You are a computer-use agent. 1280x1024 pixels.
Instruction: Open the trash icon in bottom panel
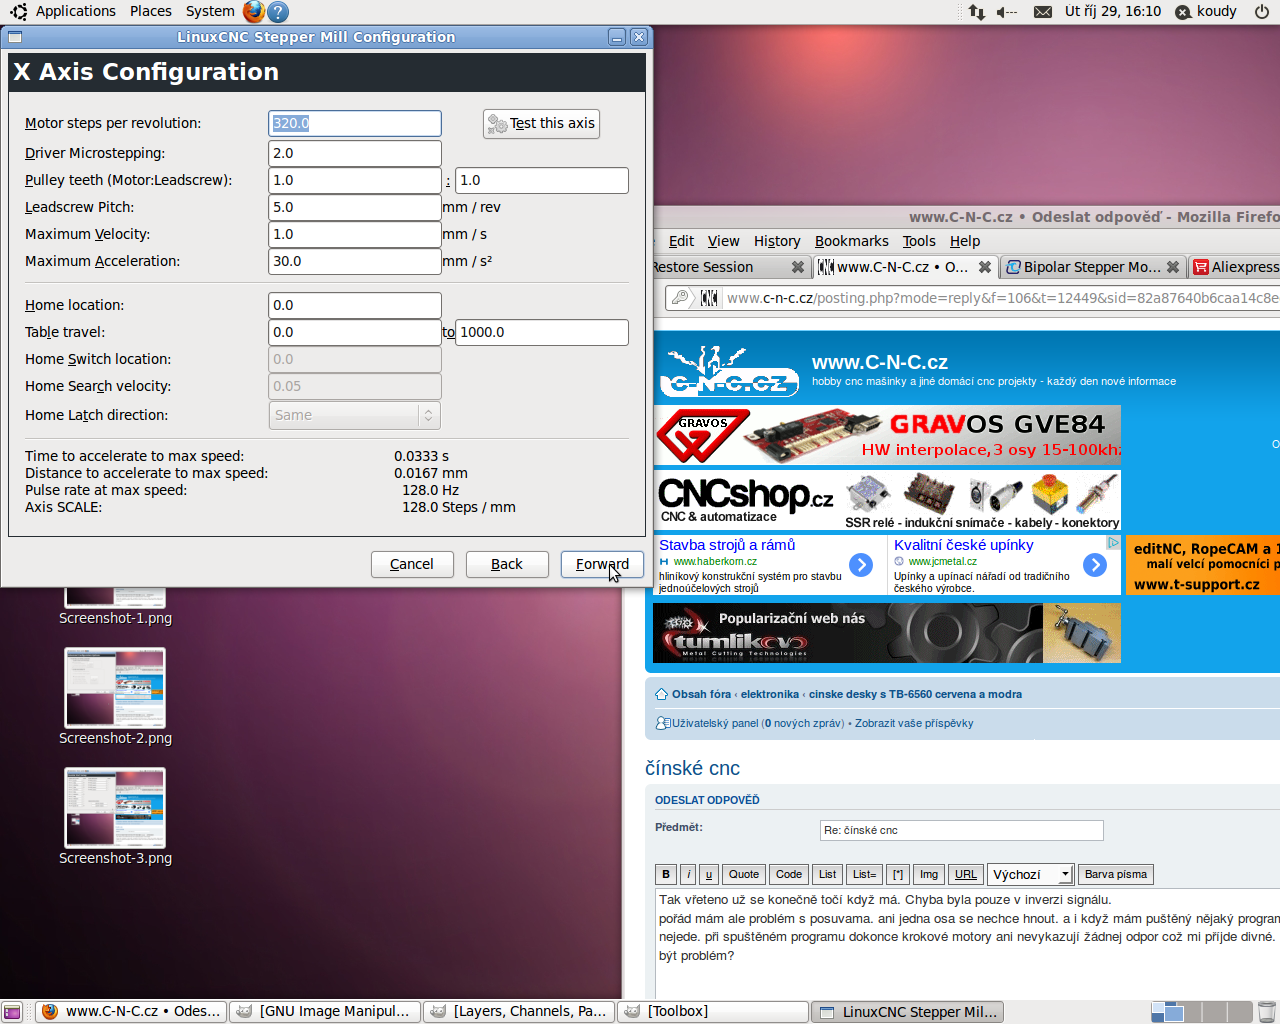[1266, 1011]
